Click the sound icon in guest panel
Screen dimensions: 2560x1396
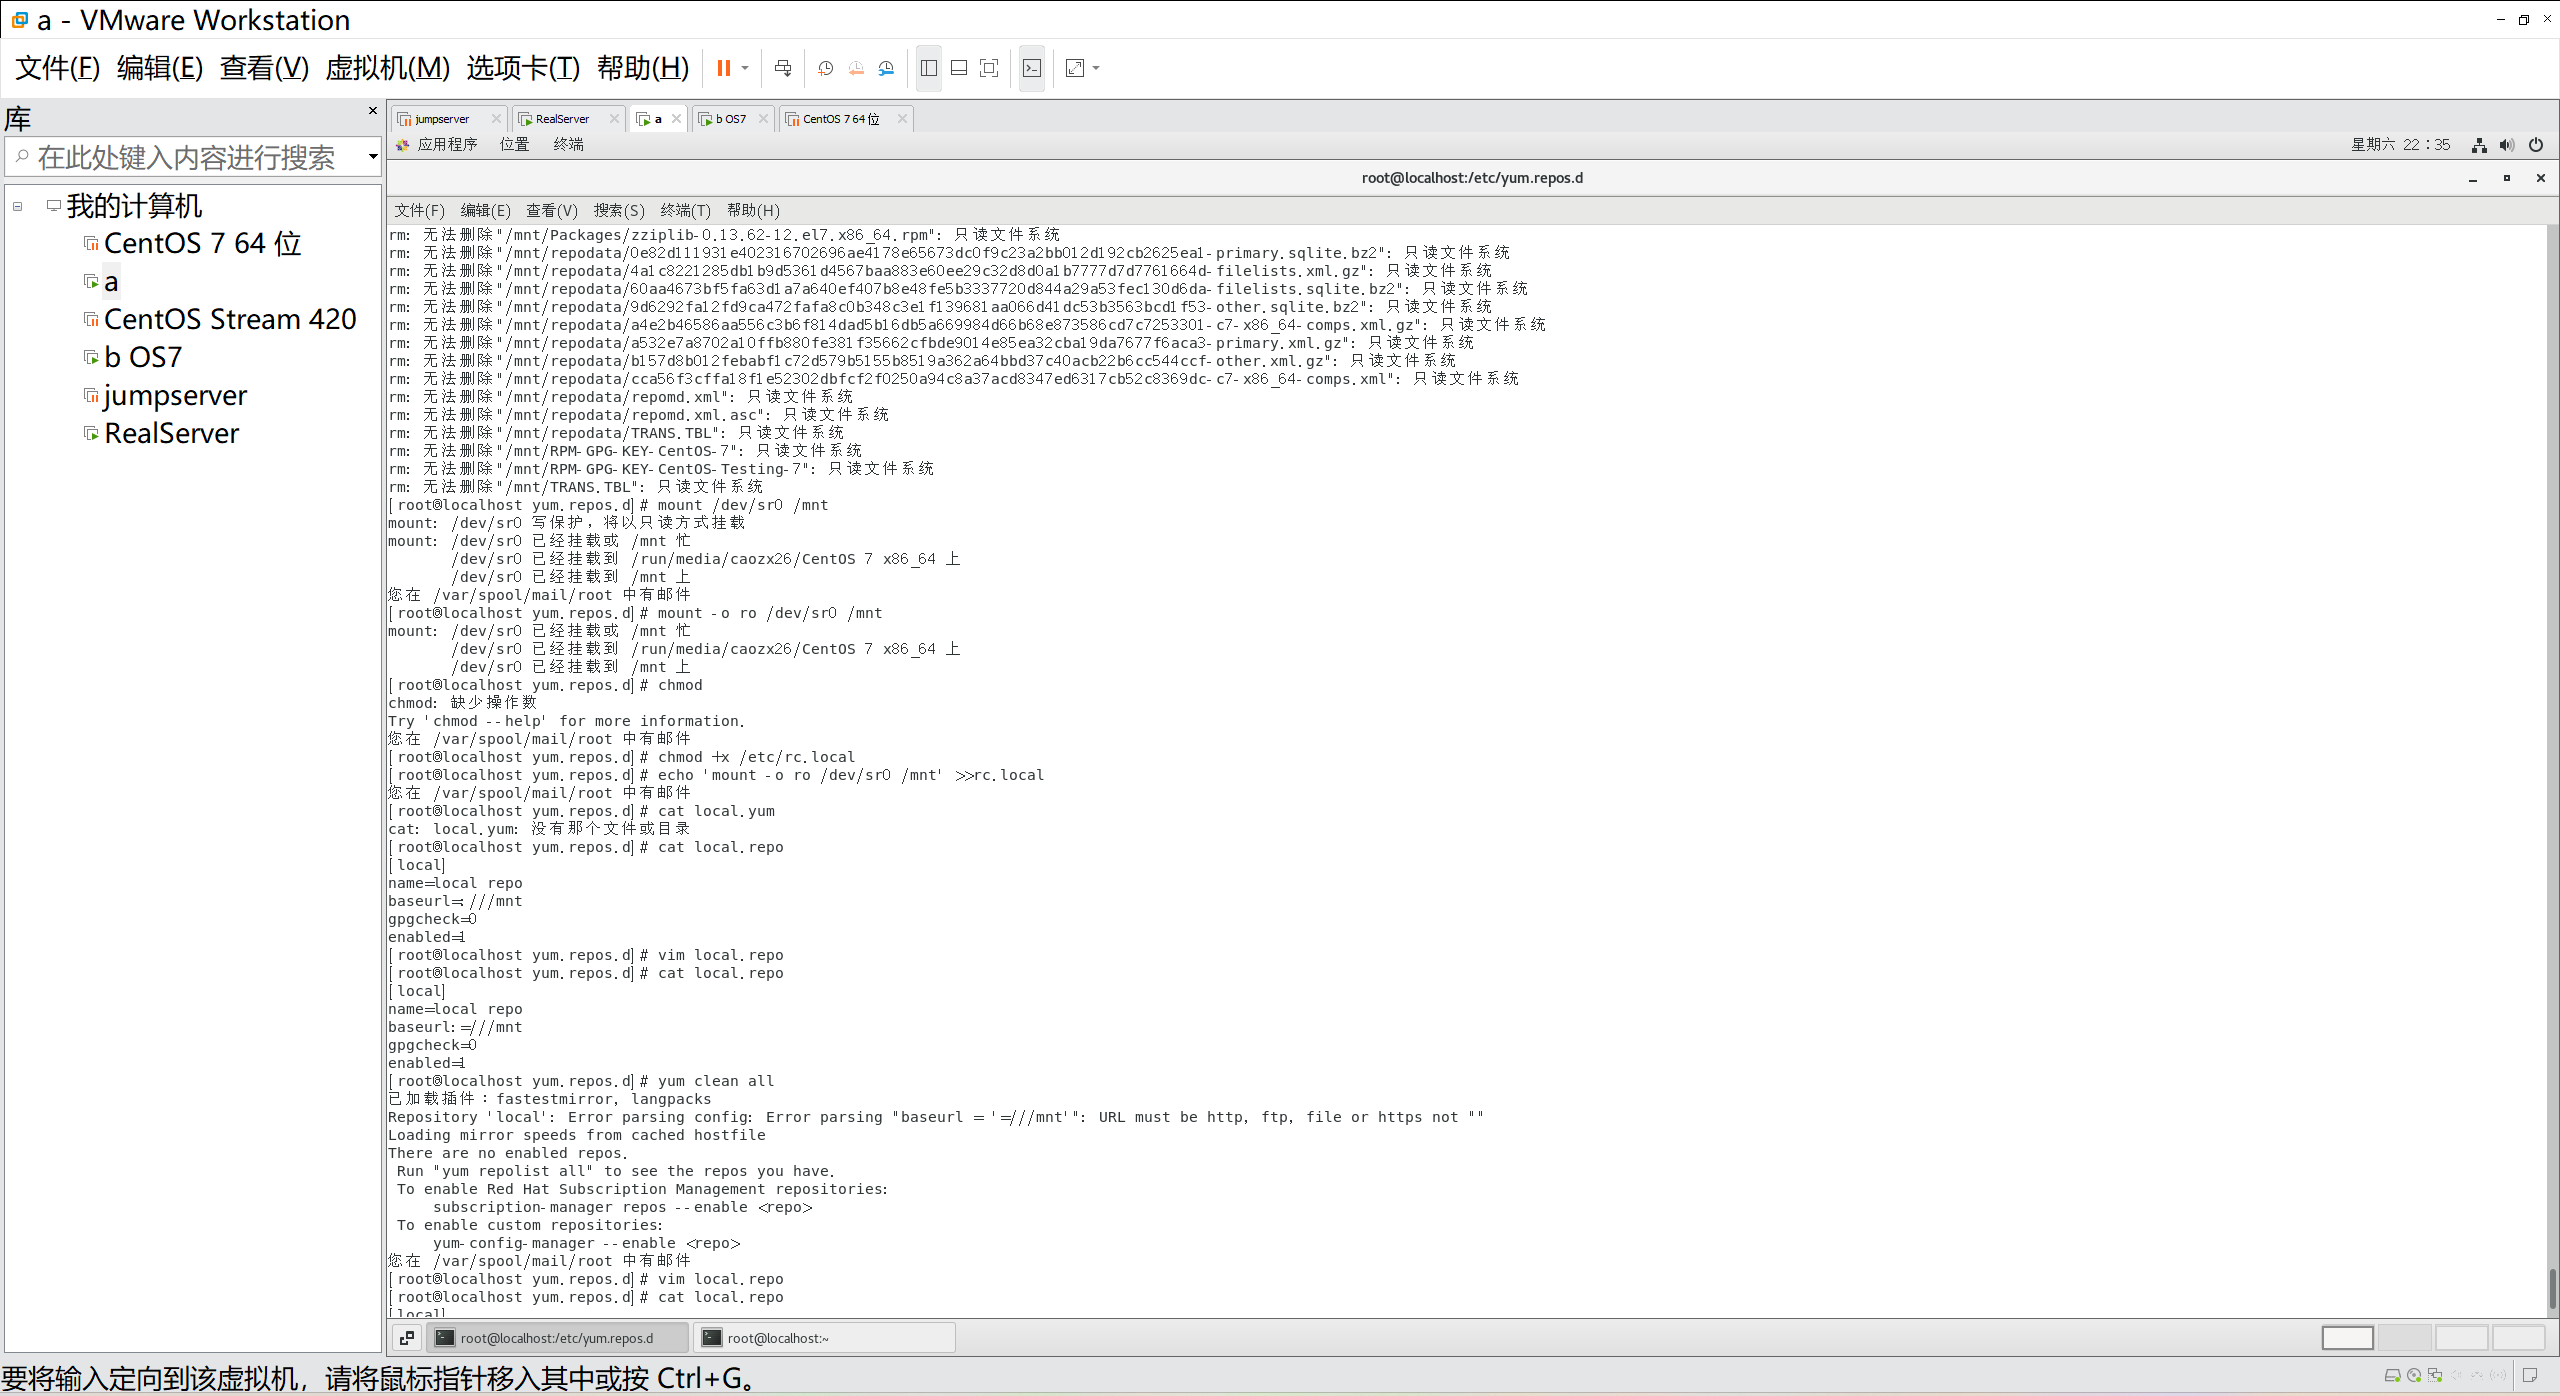(2507, 145)
